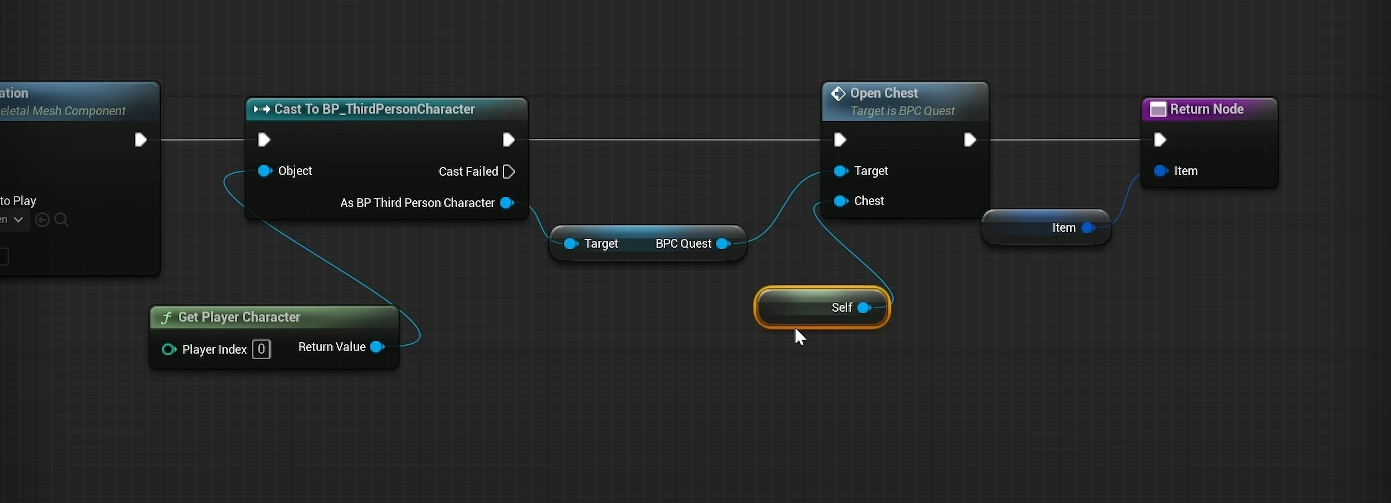Click the Player Index input pin
This screenshot has height=503, width=1391.
click(x=169, y=349)
